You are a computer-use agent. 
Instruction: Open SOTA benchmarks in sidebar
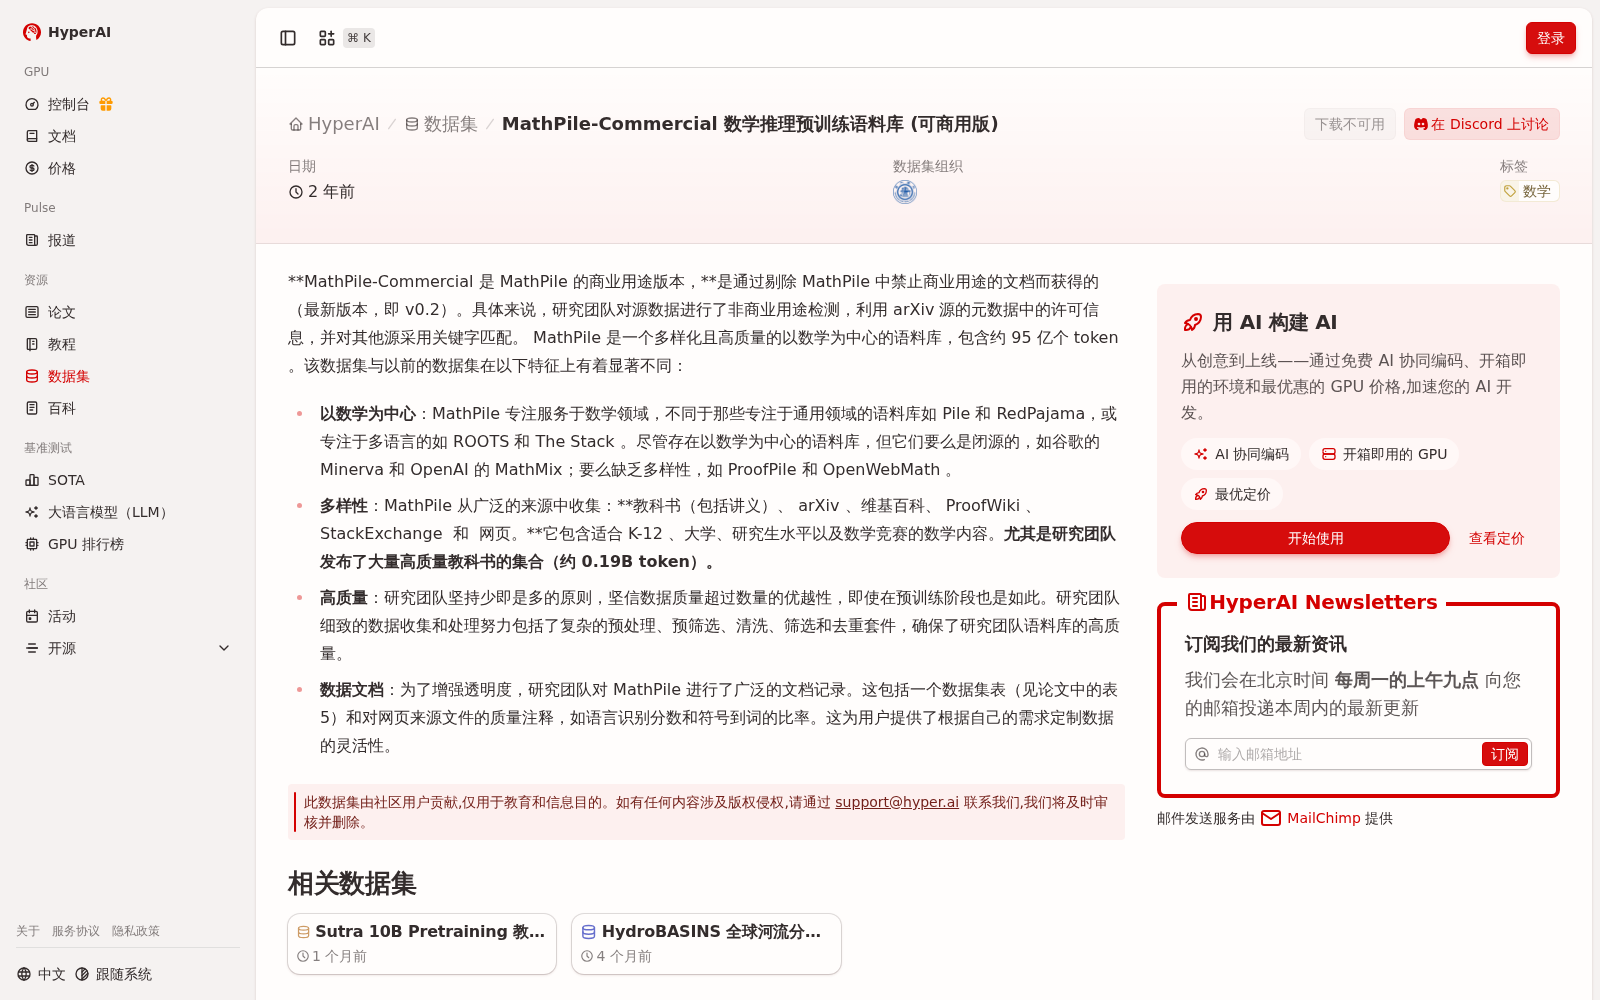pyautogui.click(x=66, y=480)
